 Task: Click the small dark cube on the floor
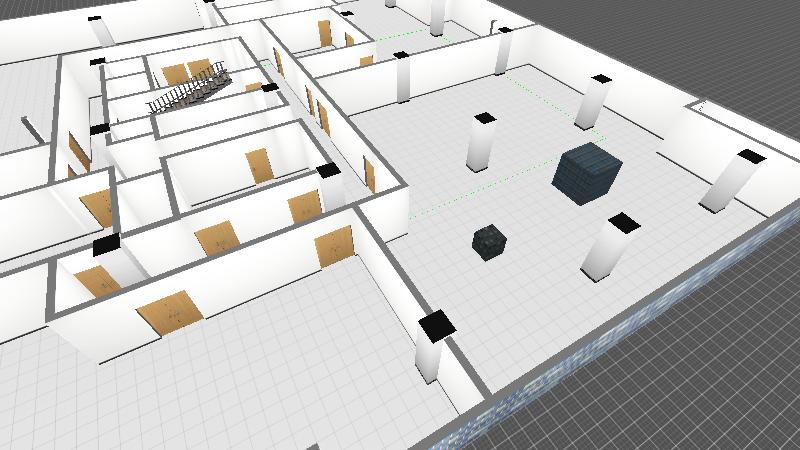point(490,243)
